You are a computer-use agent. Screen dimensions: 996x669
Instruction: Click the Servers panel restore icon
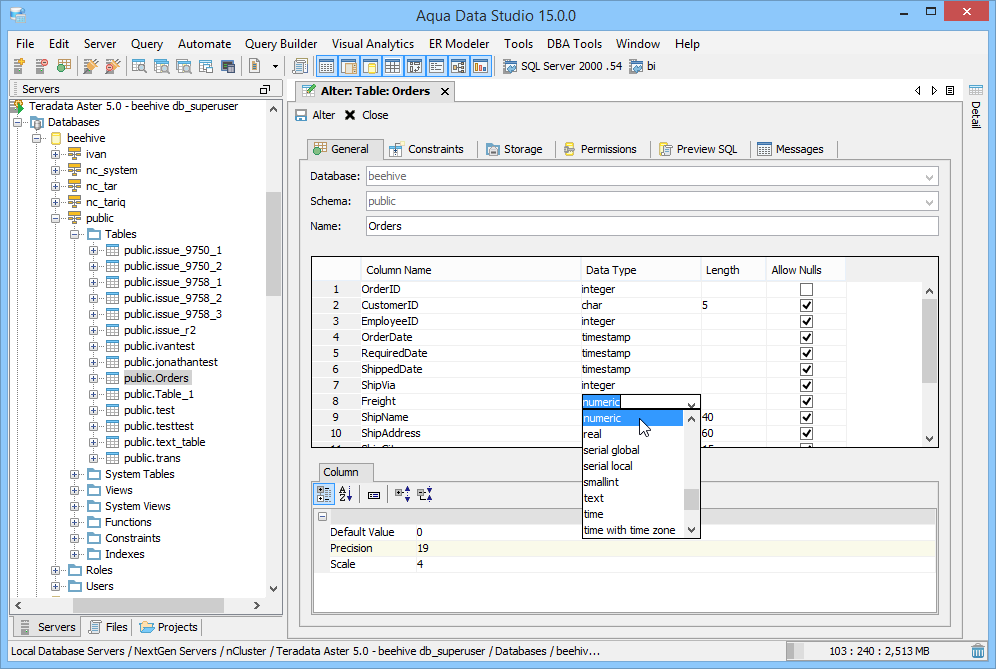(265, 90)
